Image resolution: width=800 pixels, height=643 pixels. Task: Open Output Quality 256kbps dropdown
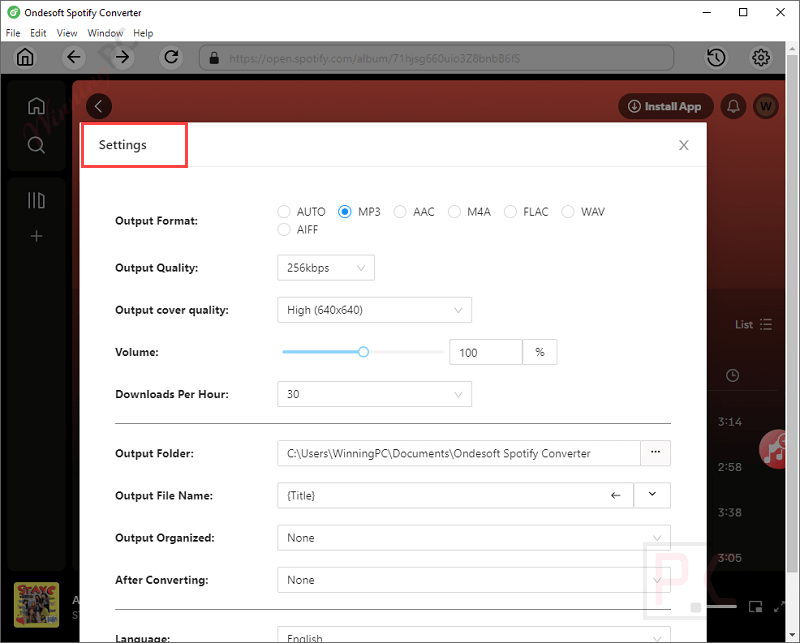tap(326, 268)
